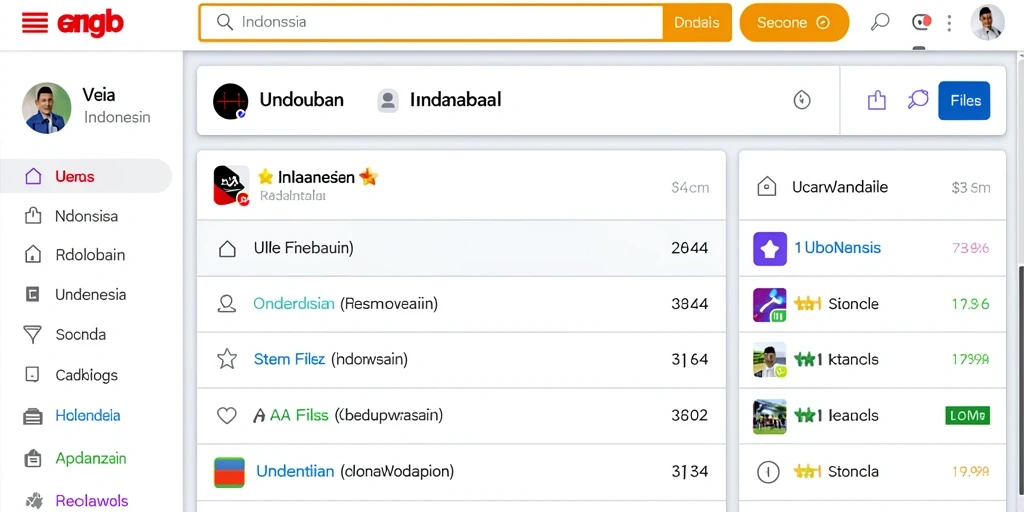This screenshot has height=512, width=1024.
Task: Open Holendeia sidebar link
Action: click(x=88, y=415)
